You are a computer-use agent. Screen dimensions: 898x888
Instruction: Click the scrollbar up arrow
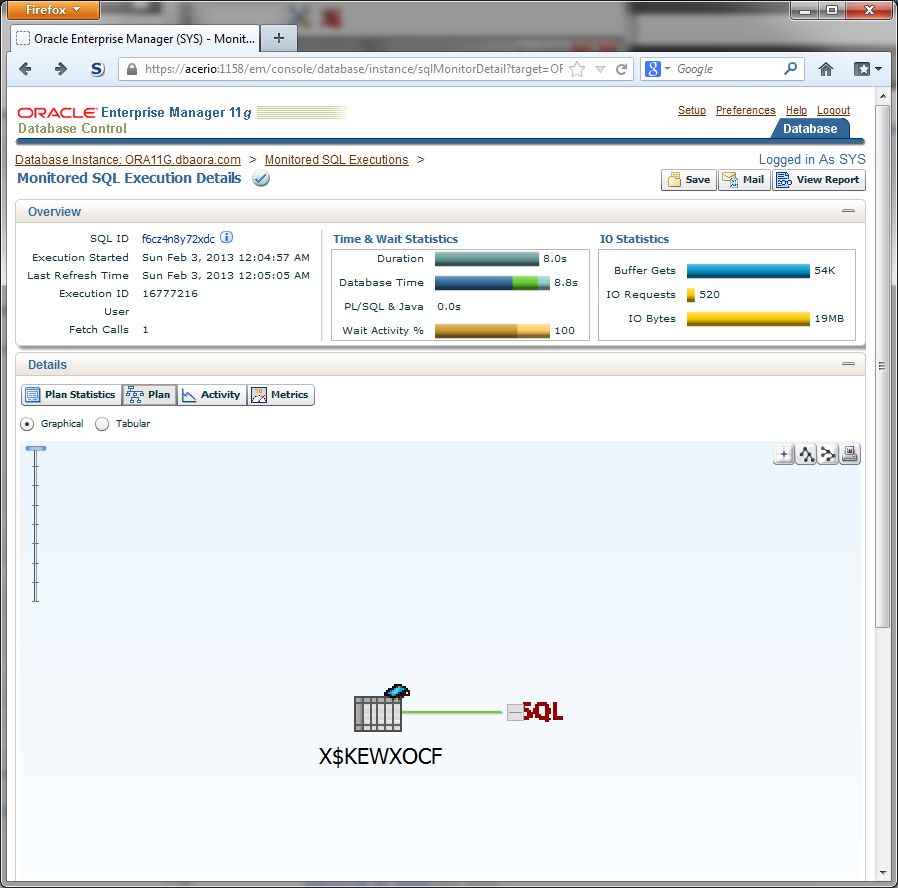click(x=883, y=96)
